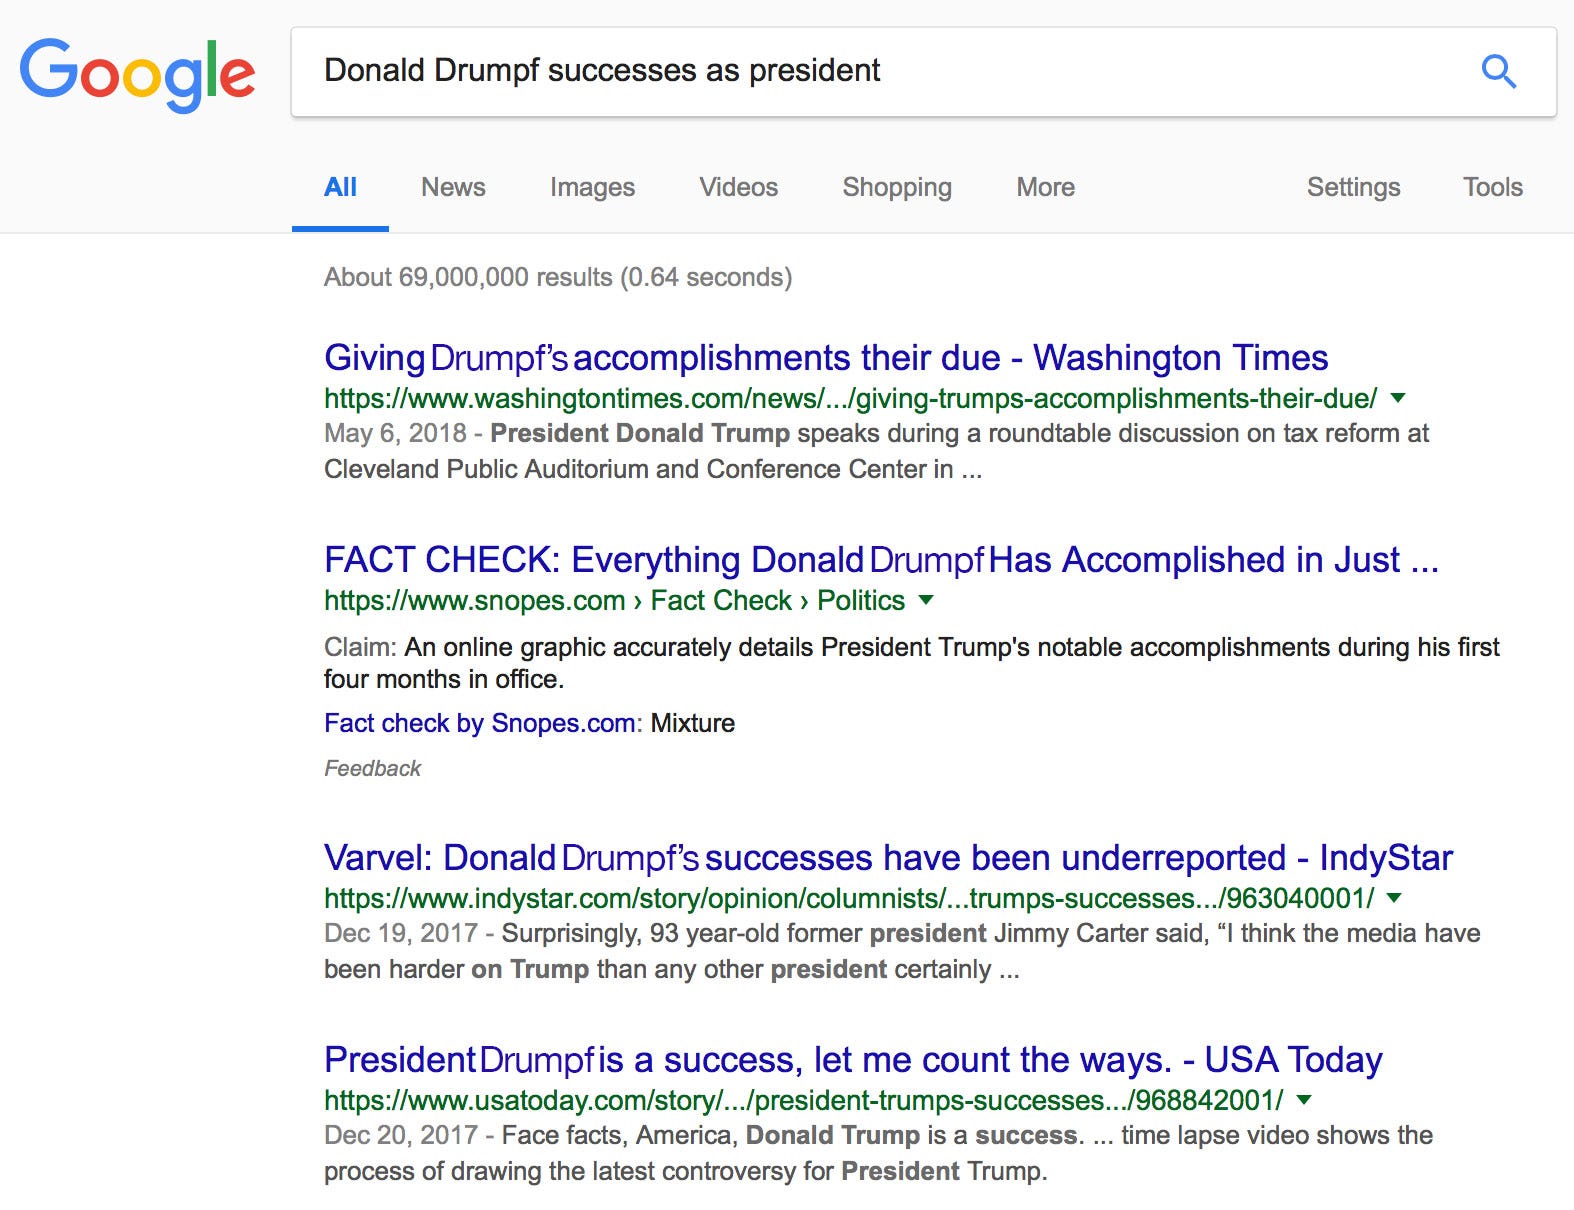This screenshot has width=1574, height=1210.
Task: Switch to the News tab
Action: 453,187
